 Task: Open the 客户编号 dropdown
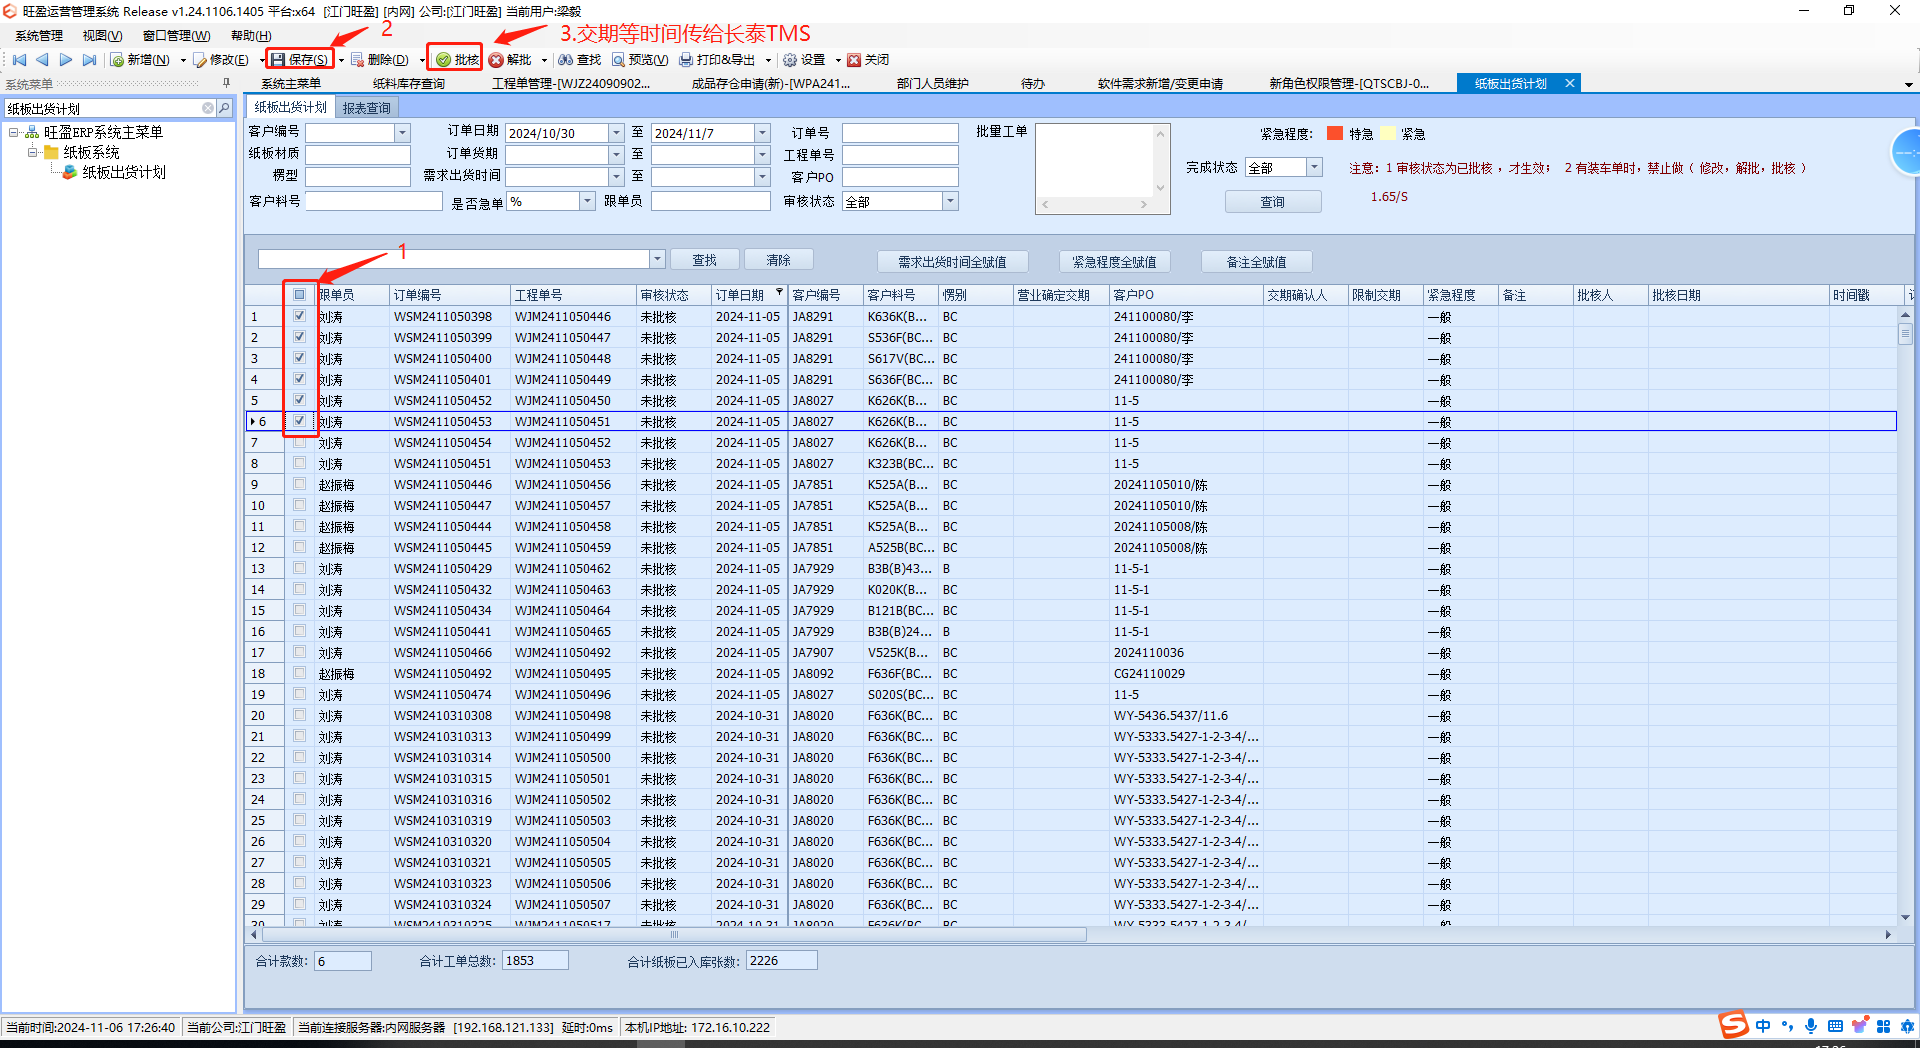(x=402, y=133)
